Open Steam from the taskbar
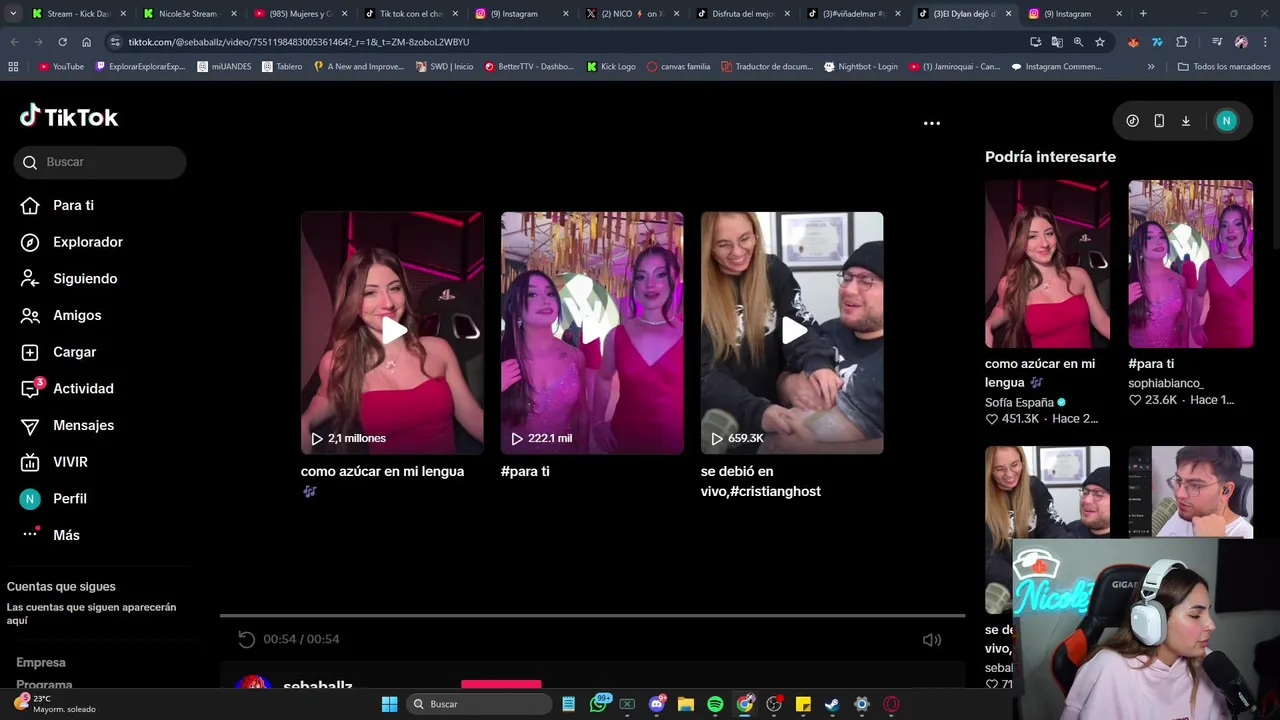Screen dimensions: 1280x720 pyautogui.click(x=832, y=704)
